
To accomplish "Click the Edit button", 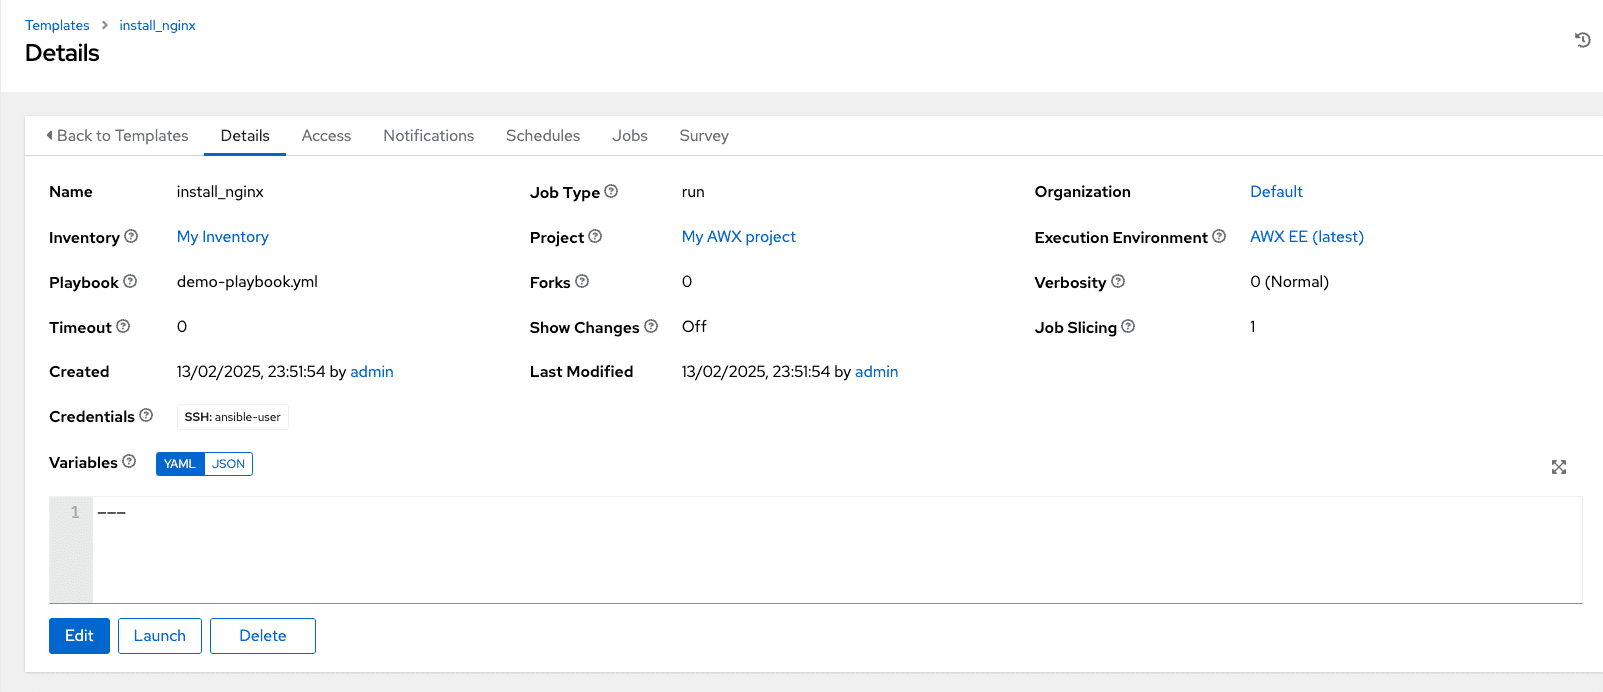I will tap(79, 636).
